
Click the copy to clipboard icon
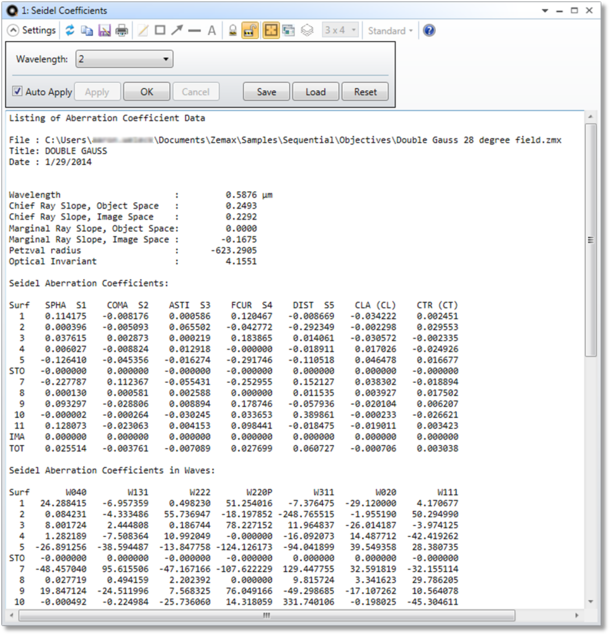(x=87, y=31)
